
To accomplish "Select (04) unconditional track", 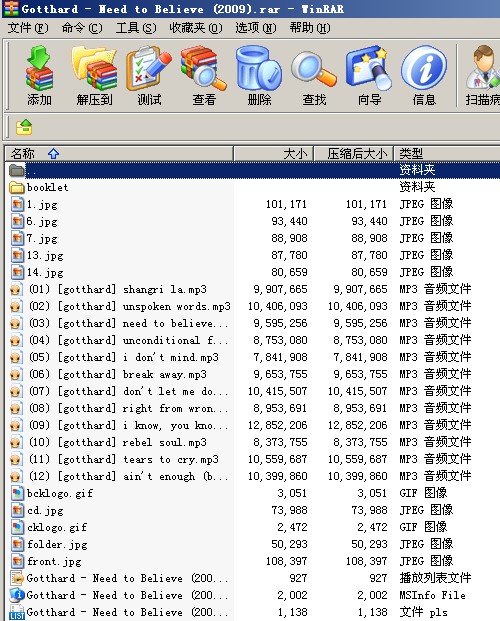I will coord(128,341).
